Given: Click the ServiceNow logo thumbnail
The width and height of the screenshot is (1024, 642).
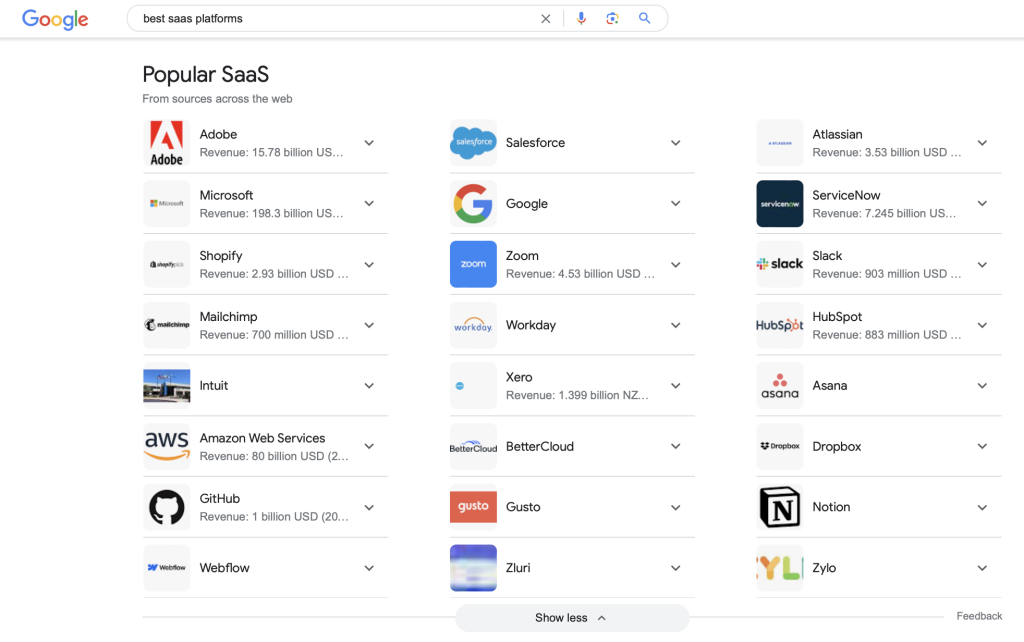Looking at the screenshot, I should coord(780,204).
